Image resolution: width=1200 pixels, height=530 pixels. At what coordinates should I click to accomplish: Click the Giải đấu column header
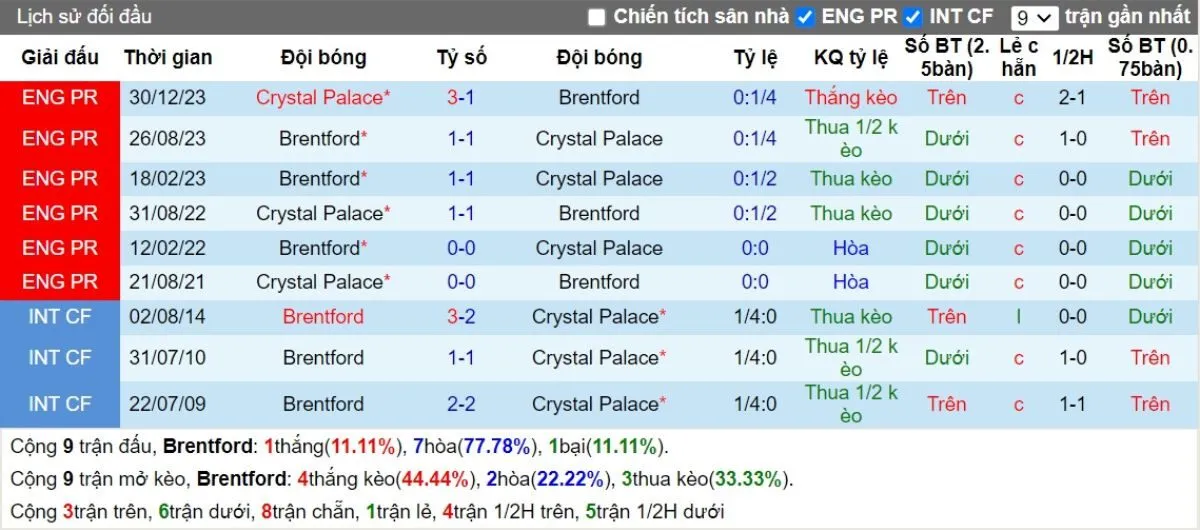60,58
